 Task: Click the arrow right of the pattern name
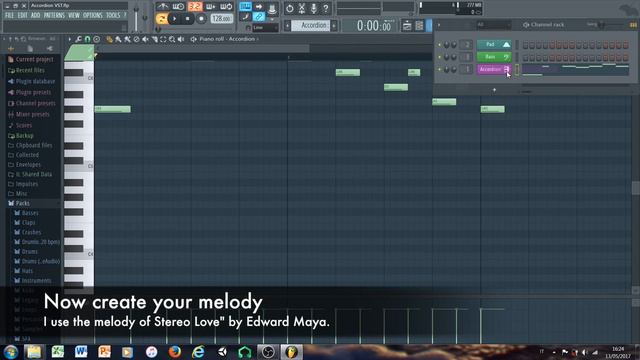334,25
